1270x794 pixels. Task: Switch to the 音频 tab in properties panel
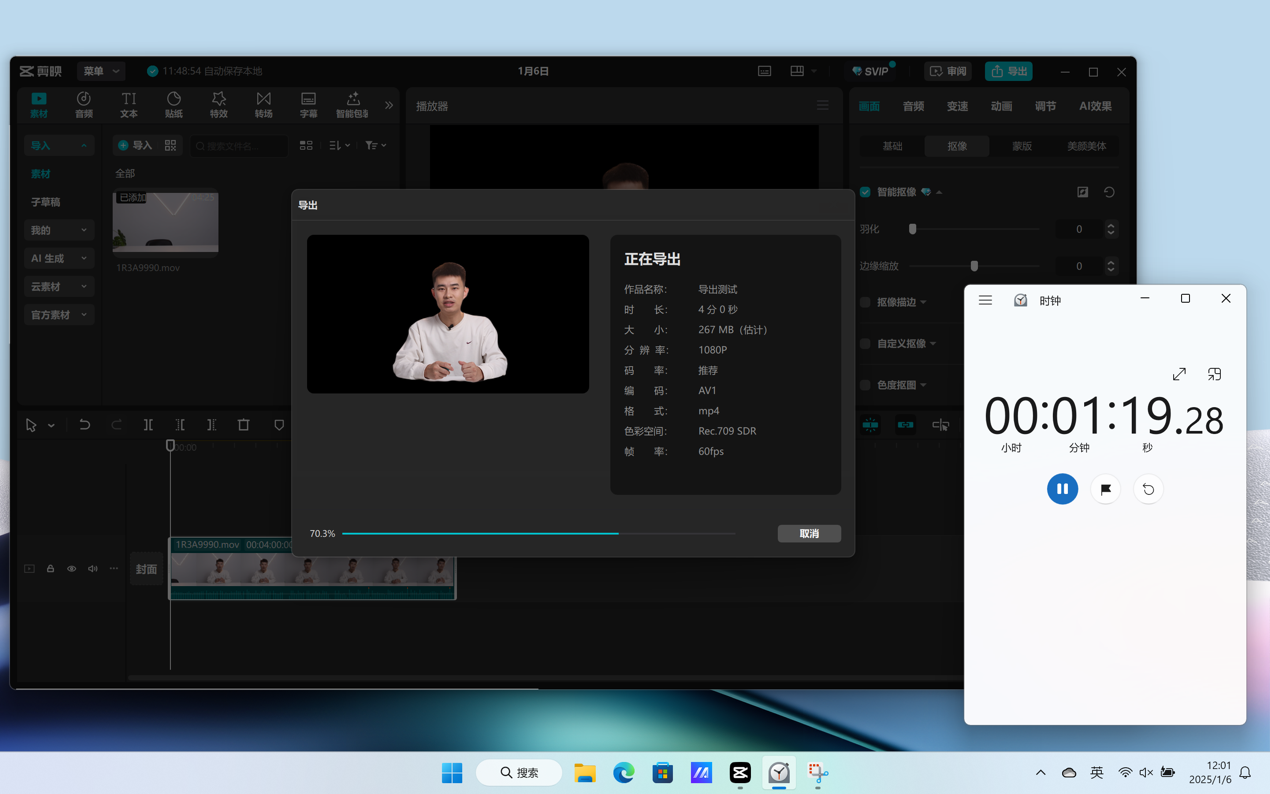[x=913, y=106]
